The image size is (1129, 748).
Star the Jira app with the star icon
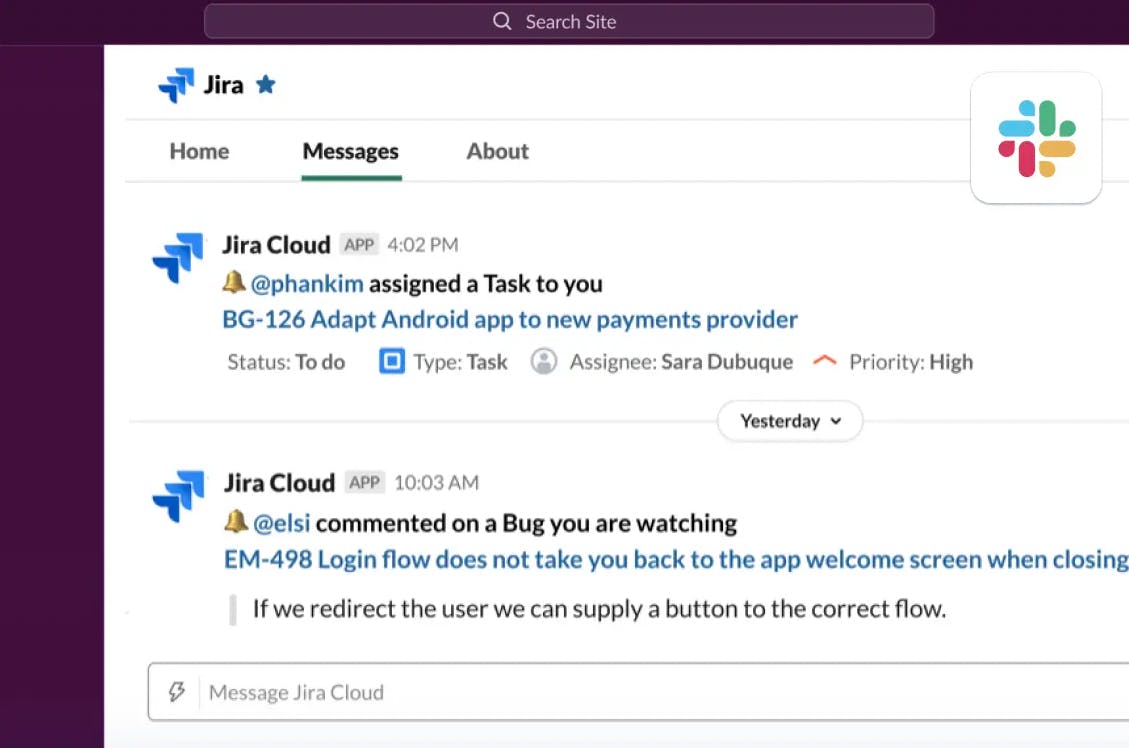265,85
